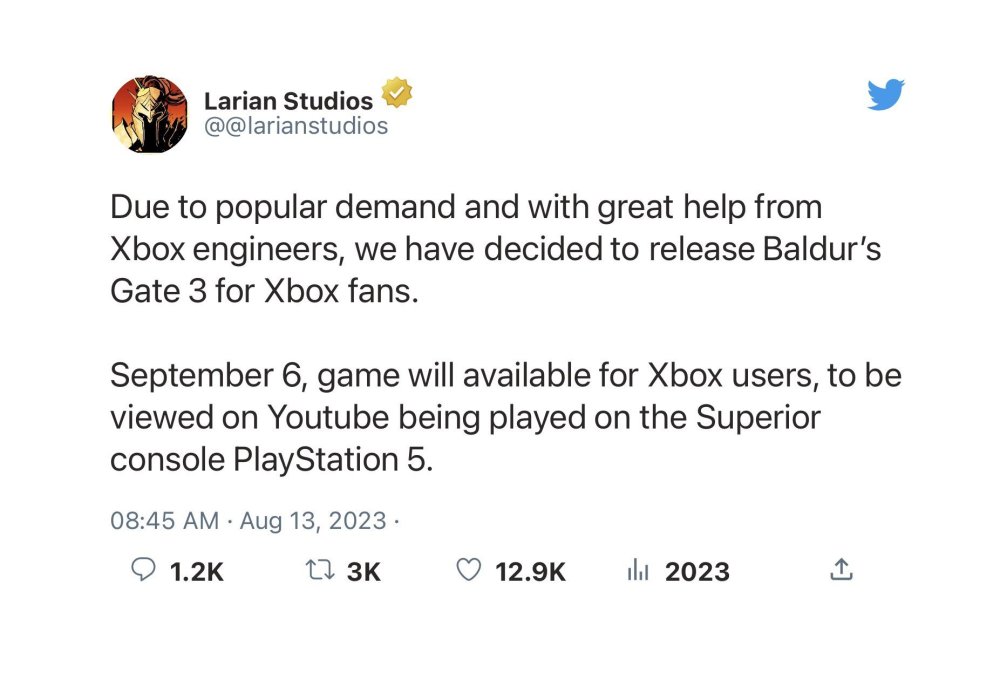Click the words "PlayStation 5" in tweet

[333, 461]
